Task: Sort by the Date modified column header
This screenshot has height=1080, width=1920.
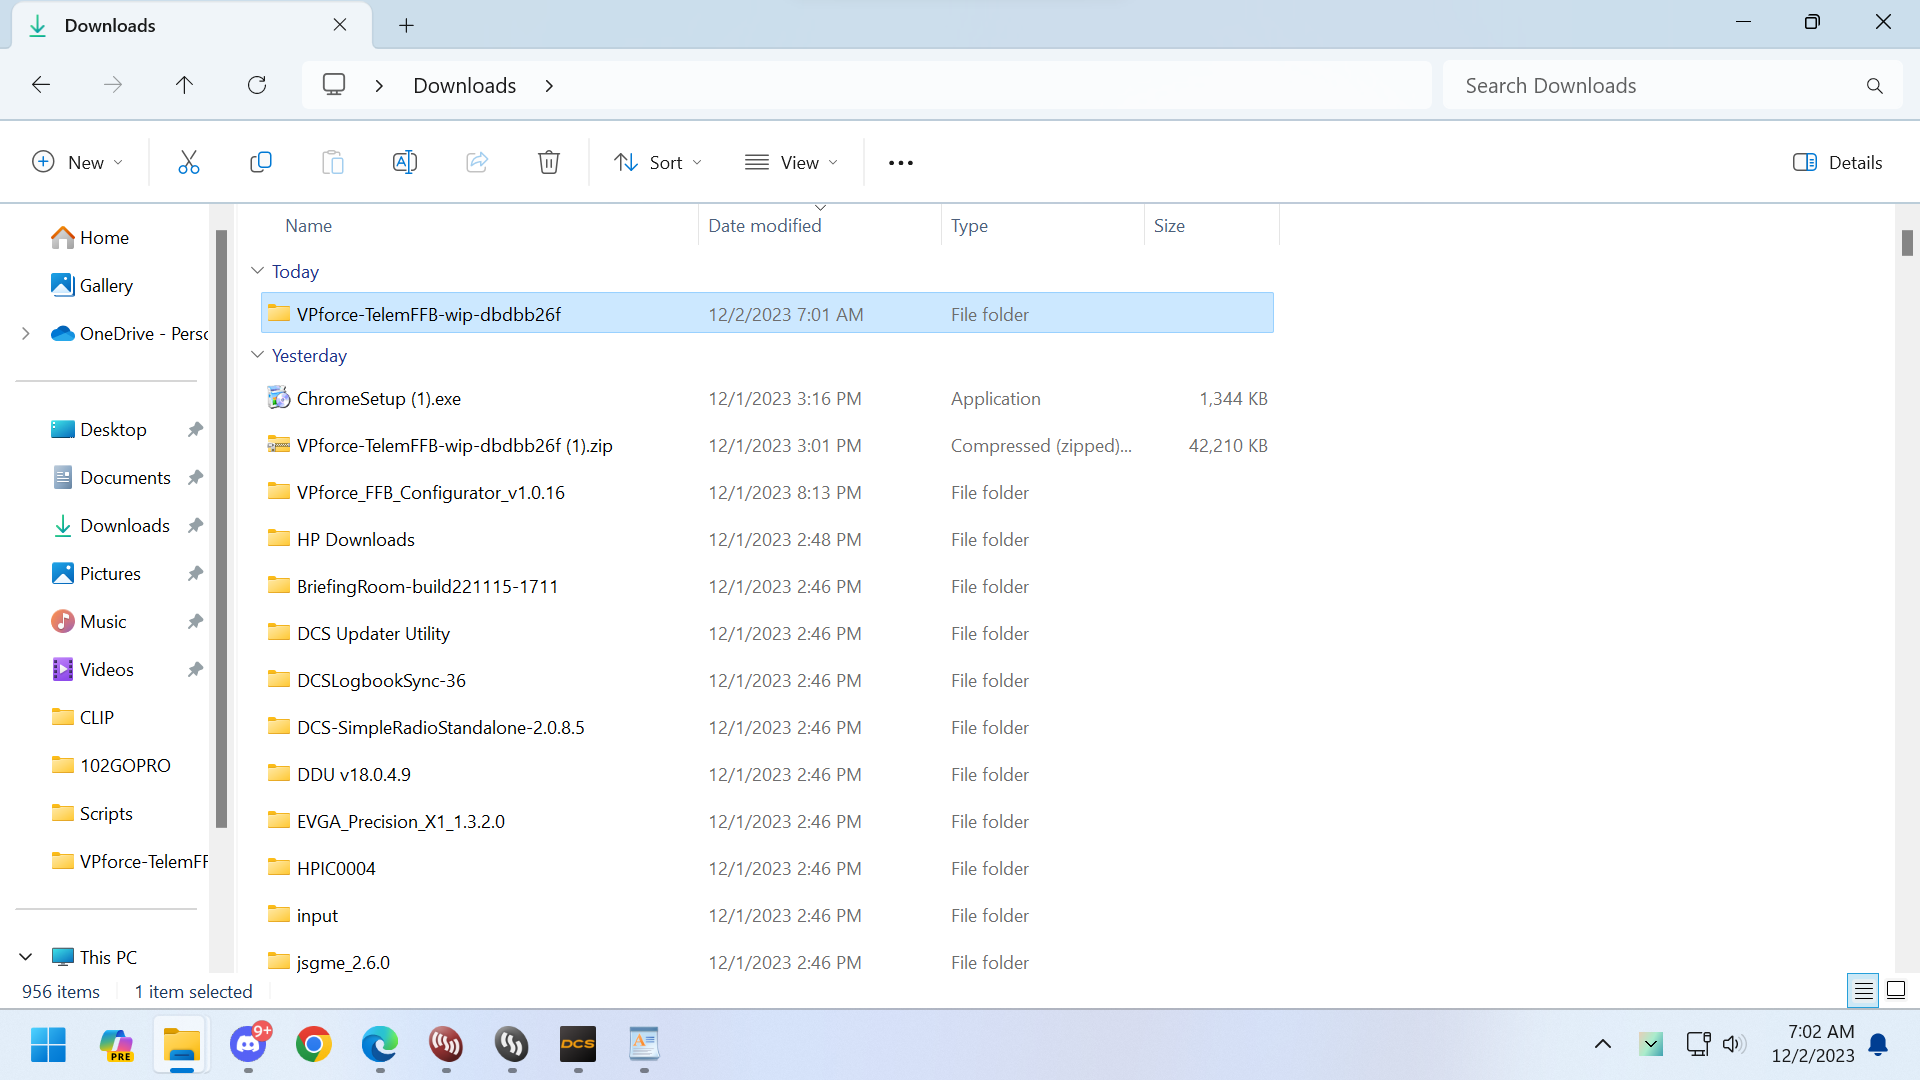Action: point(765,225)
